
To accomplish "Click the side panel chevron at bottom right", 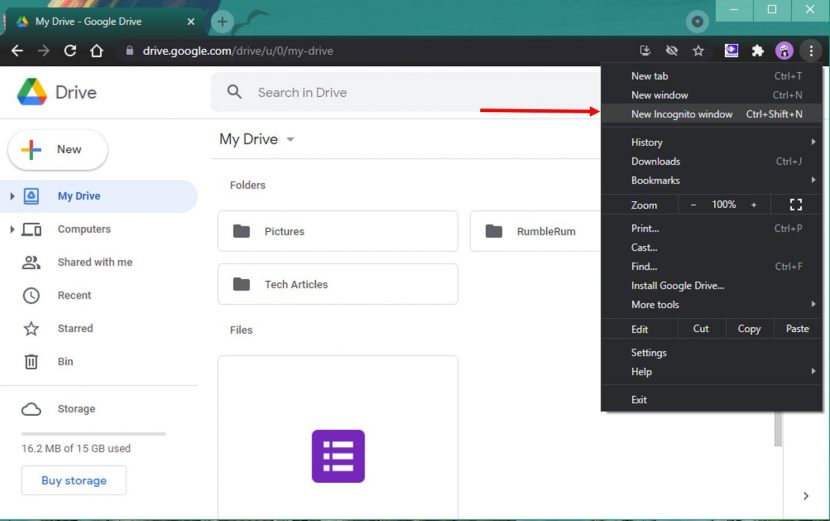I will (x=806, y=496).
